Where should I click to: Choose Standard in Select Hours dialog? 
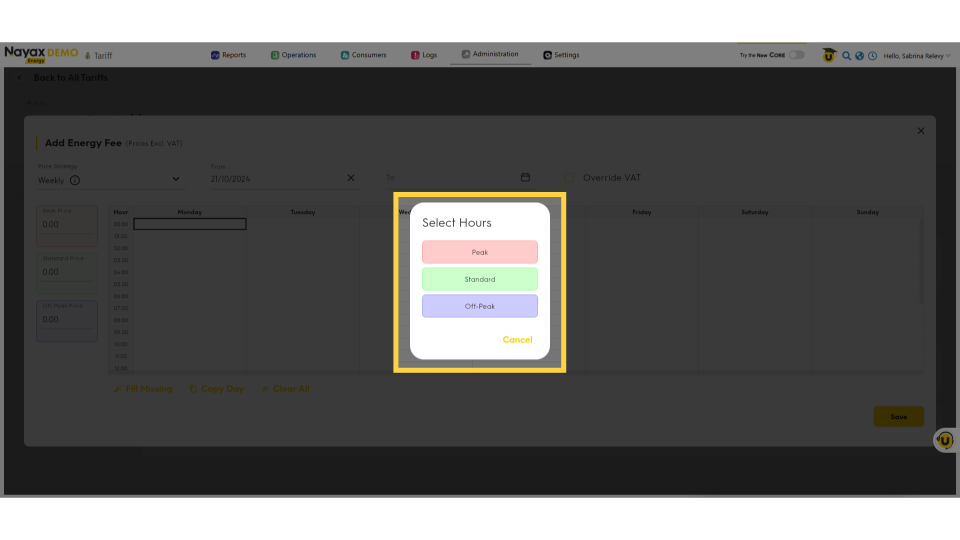tap(479, 279)
